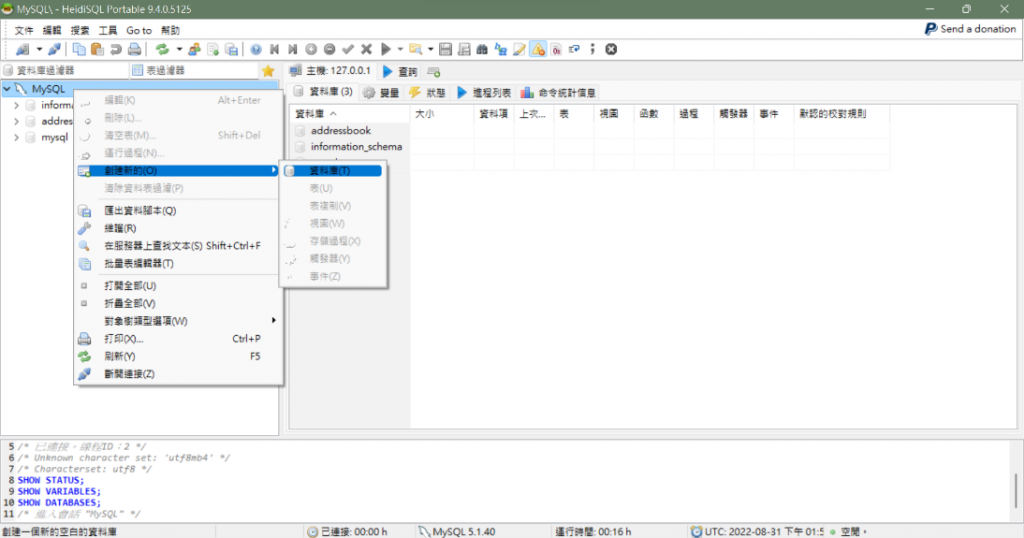Open the 工具 menu
Screen dimensions: 1024x538
[x=108, y=31]
